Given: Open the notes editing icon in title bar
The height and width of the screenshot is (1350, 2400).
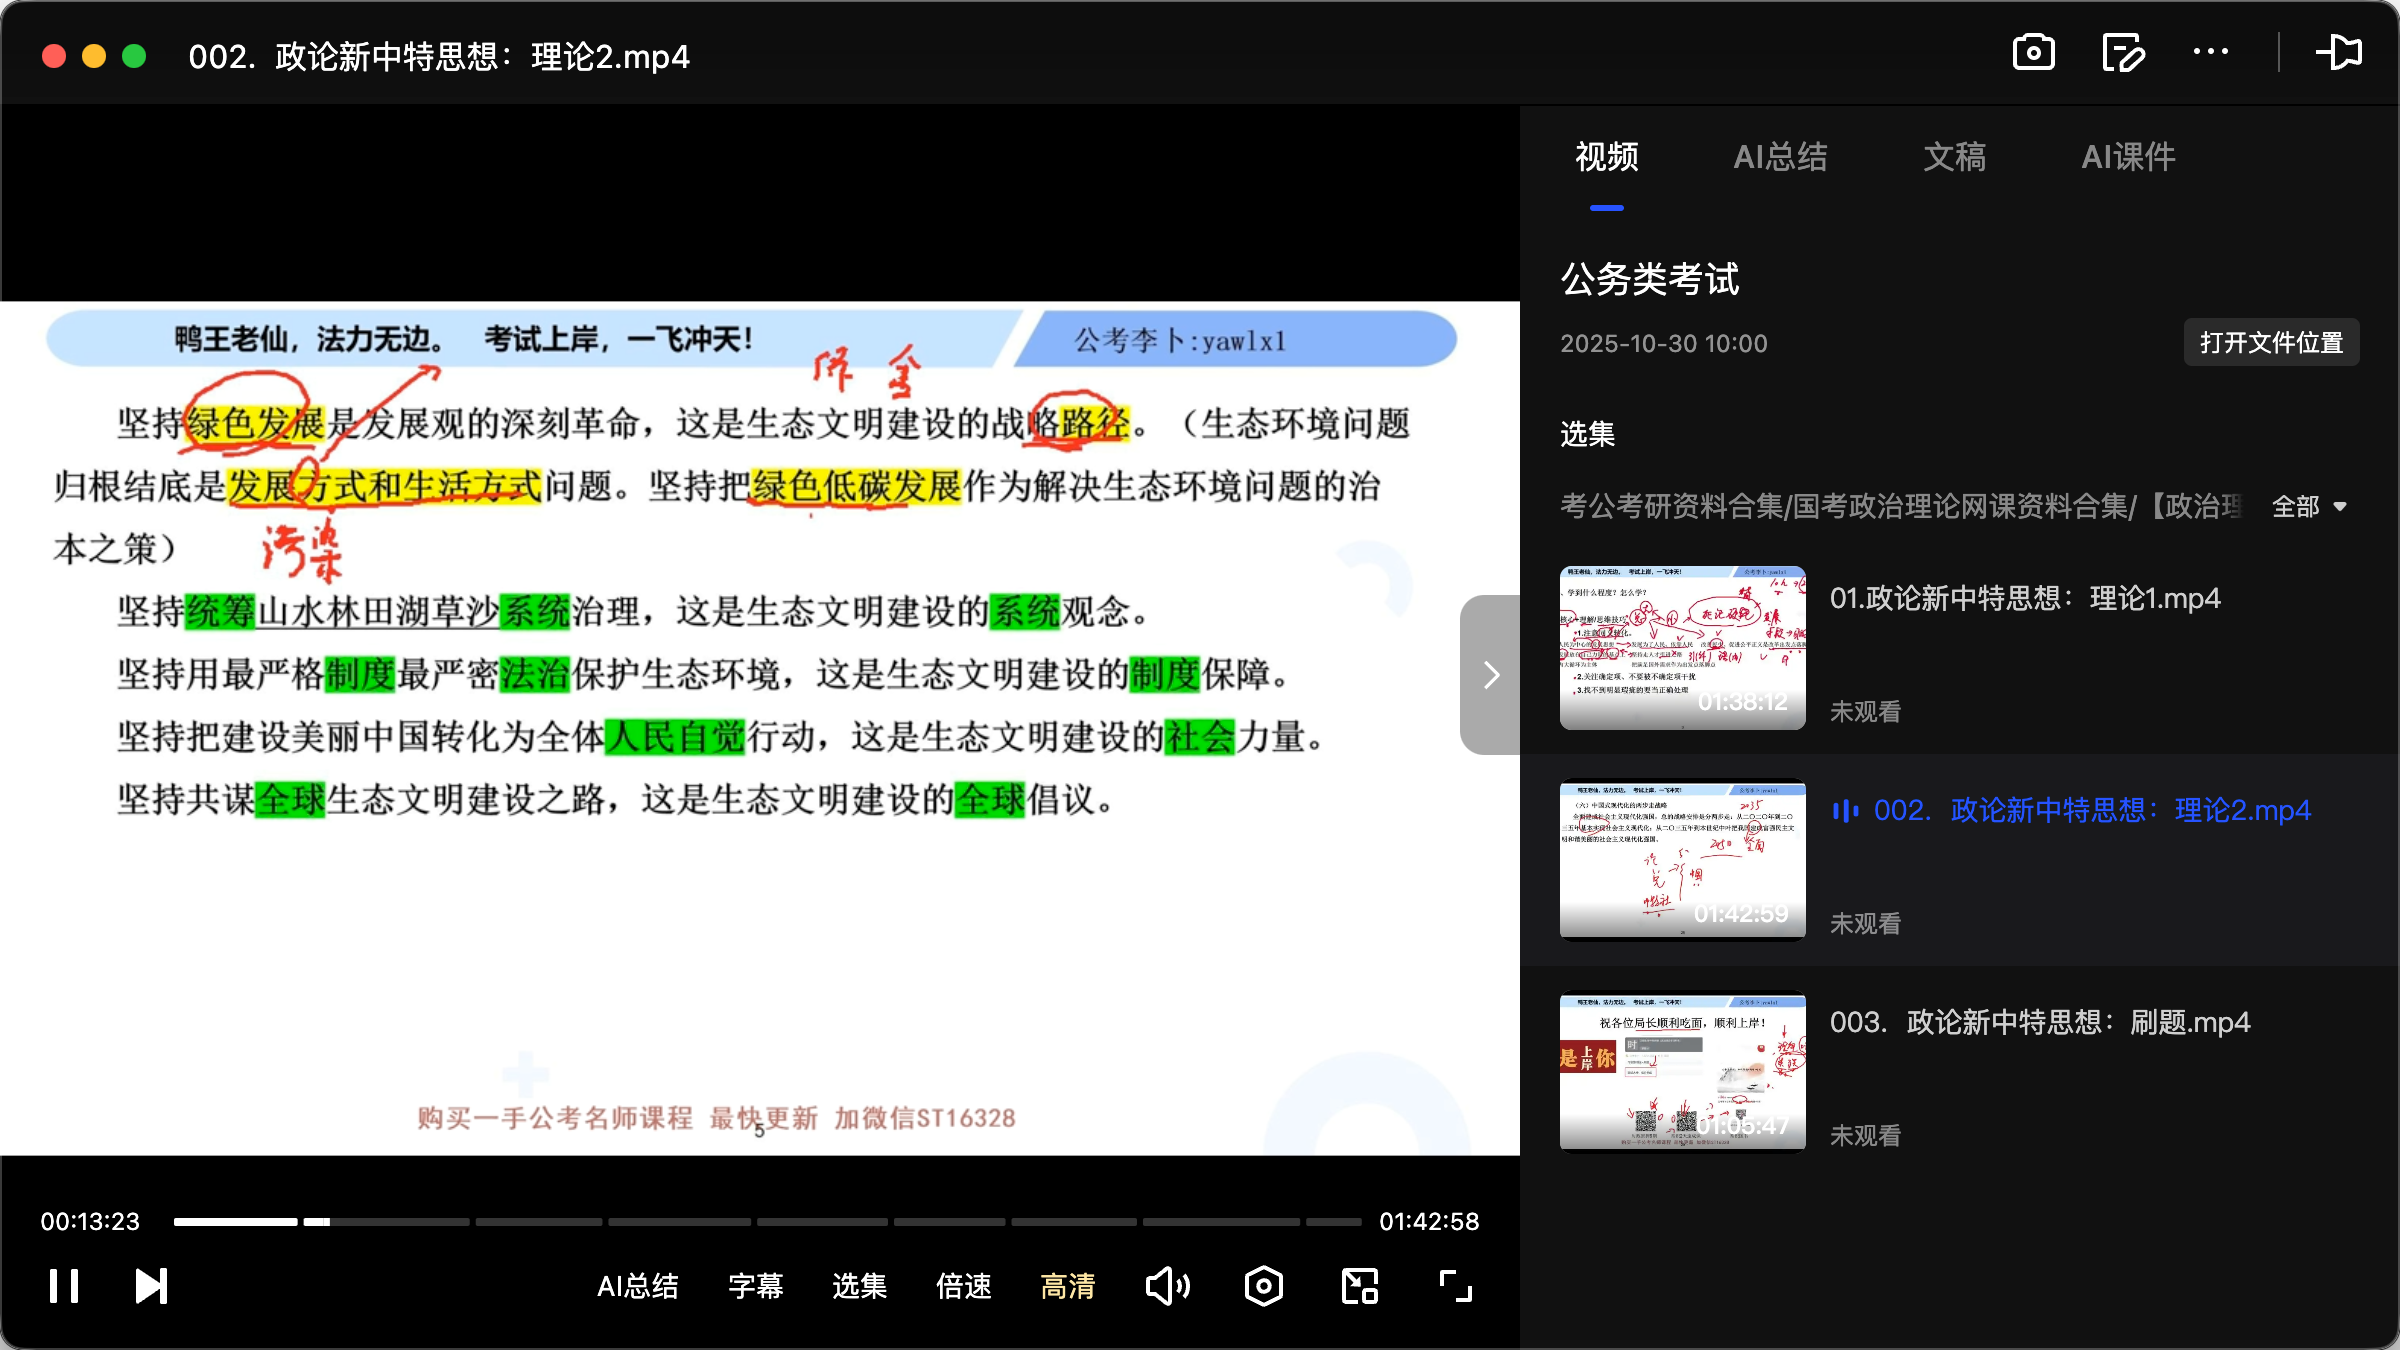Looking at the screenshot, I should (2122, 53).
